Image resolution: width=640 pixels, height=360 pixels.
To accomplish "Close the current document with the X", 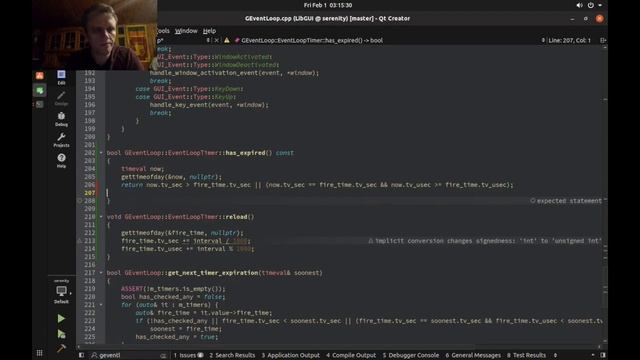I will 217,40.
